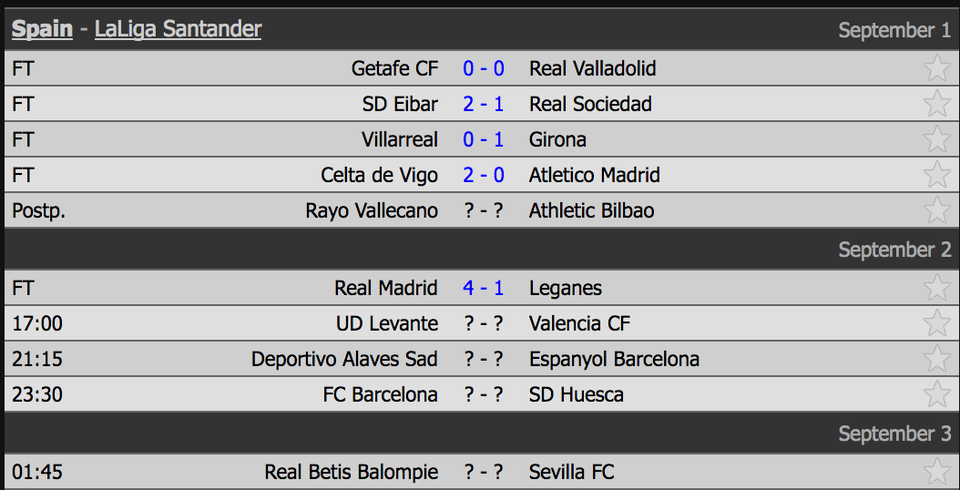Viewport: 960px width, 490px height.
Task: Add Real Madrid vs Leganes to favorites
Action: (936, 287)
